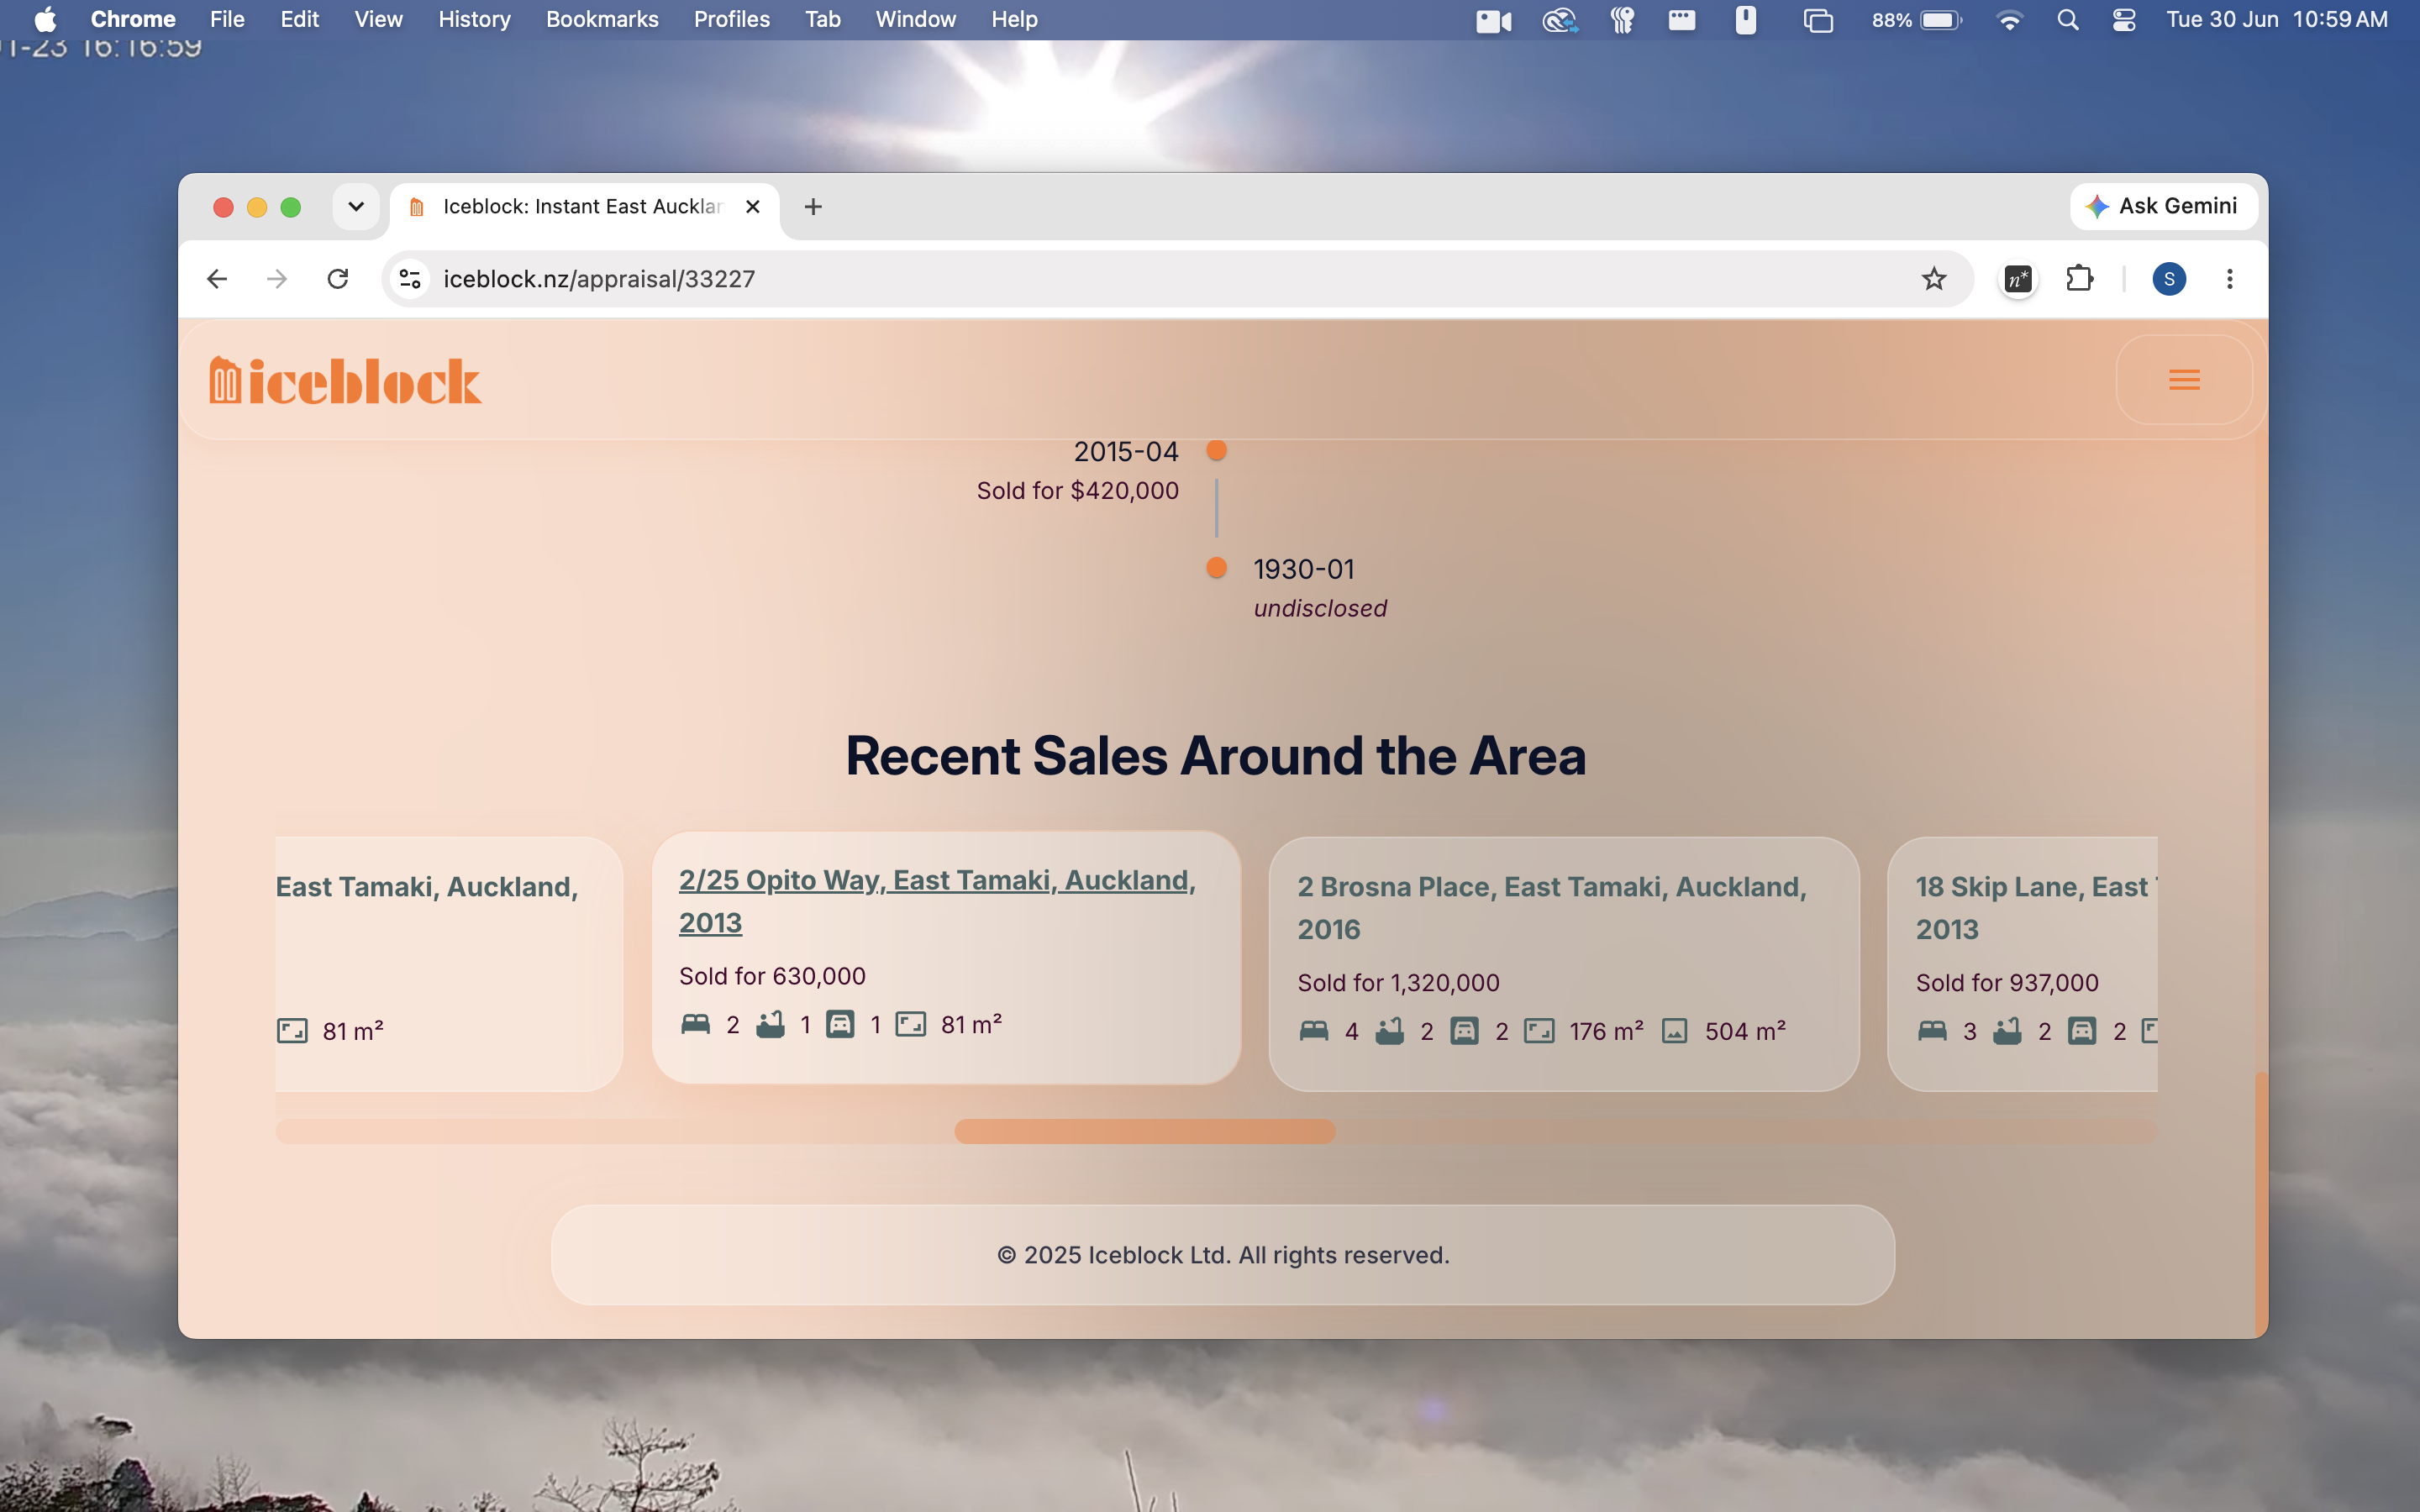Screen dimensions: 2420x1512
Task: Open the Wi-Fi status menu
Action: coord(2009,20)
